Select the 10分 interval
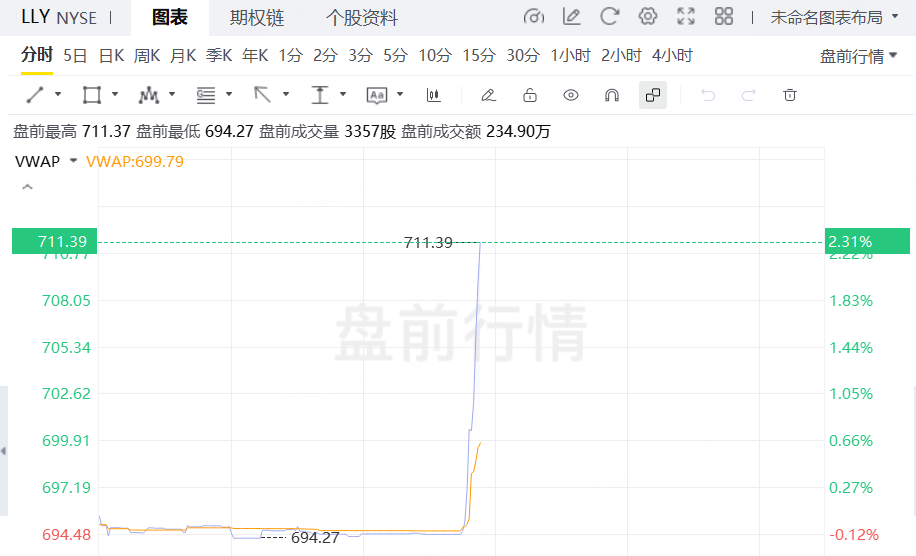The image size is (916, 556). (x=435, y=55)
